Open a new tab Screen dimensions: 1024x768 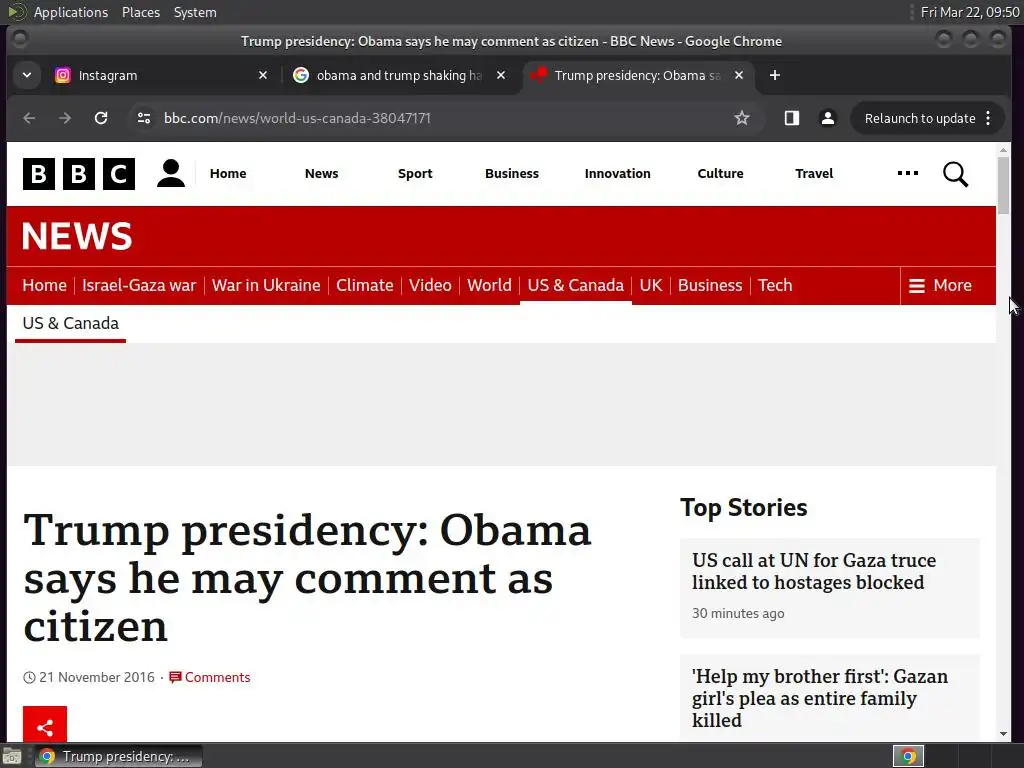(x=775, y=76)
